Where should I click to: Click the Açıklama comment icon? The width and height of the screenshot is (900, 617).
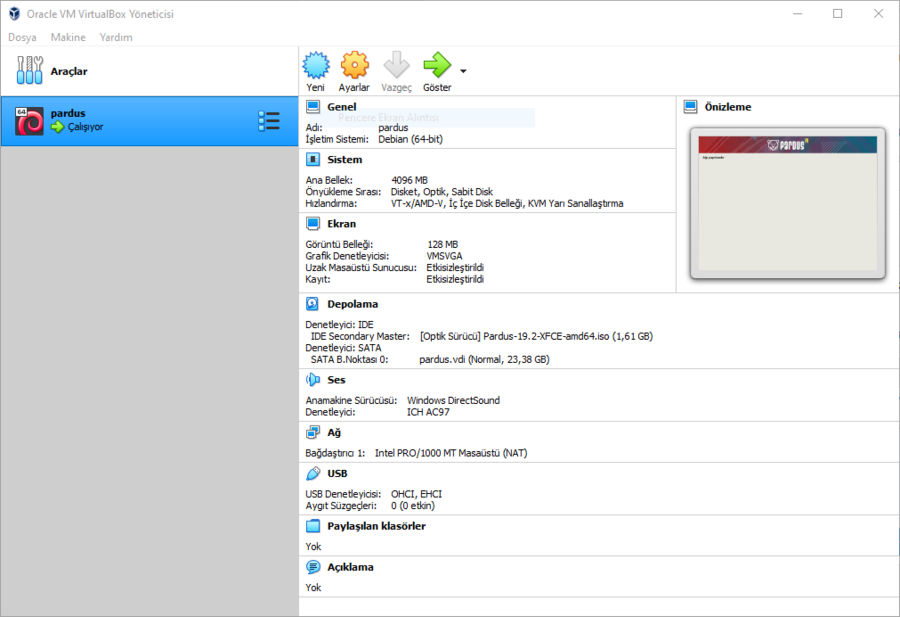313,567
